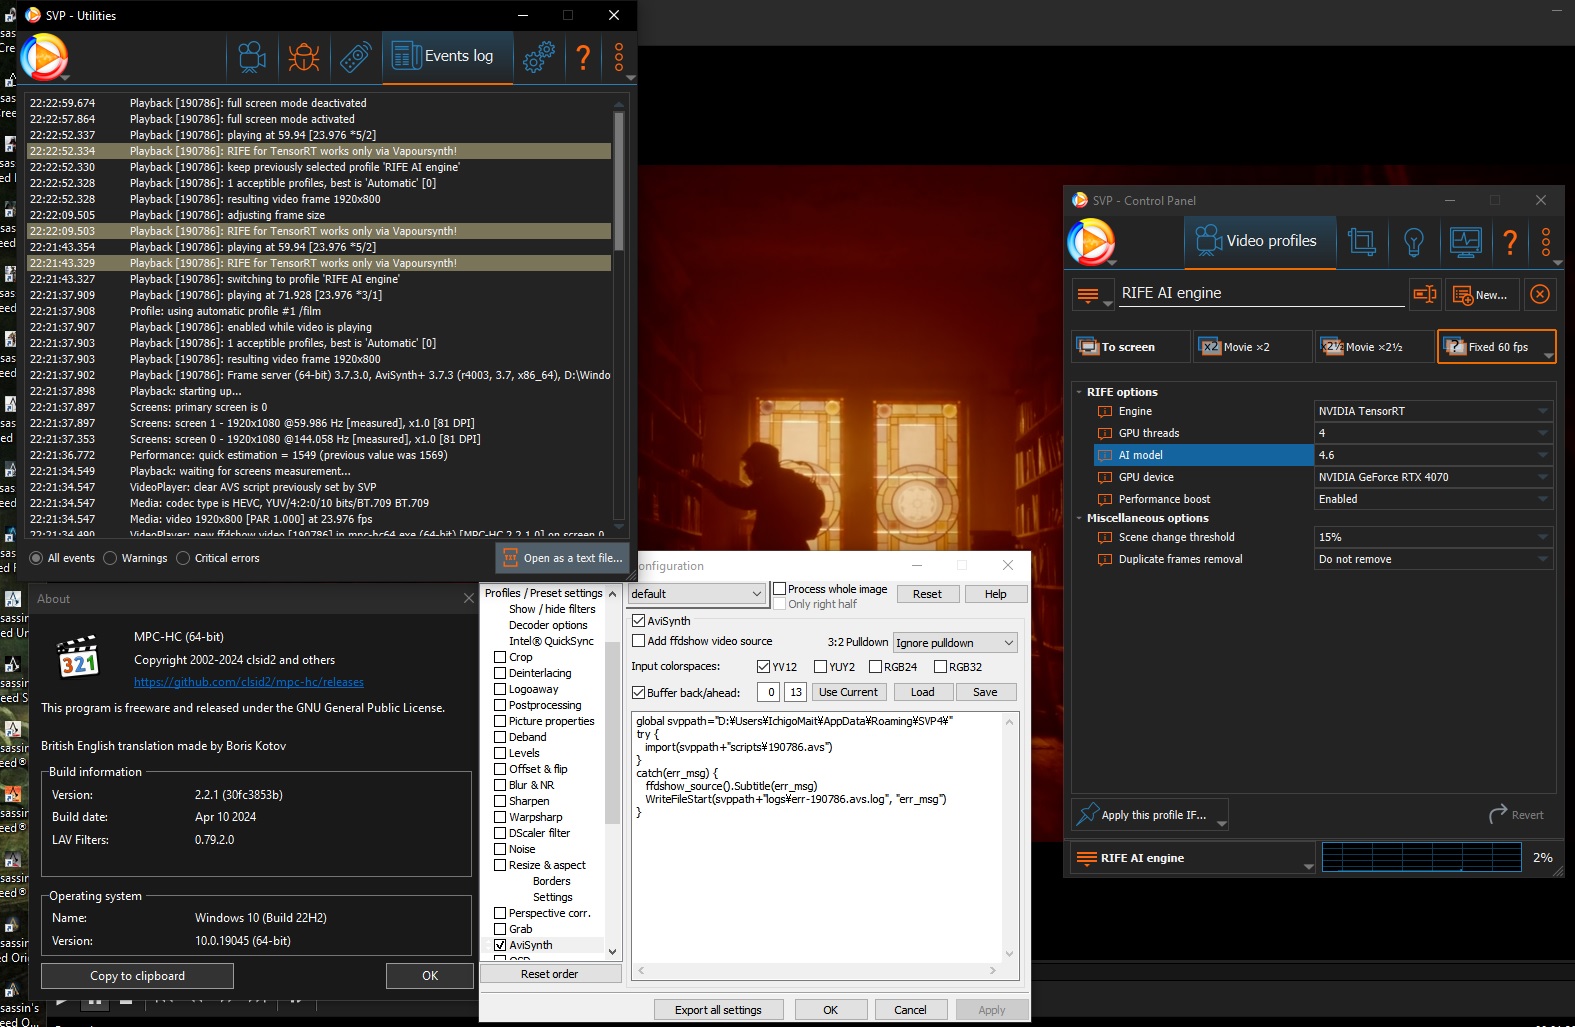Screen dimensions: 1575x1027
Task: Click the events log vertical scrollbar
Action: tap(619, 180)
